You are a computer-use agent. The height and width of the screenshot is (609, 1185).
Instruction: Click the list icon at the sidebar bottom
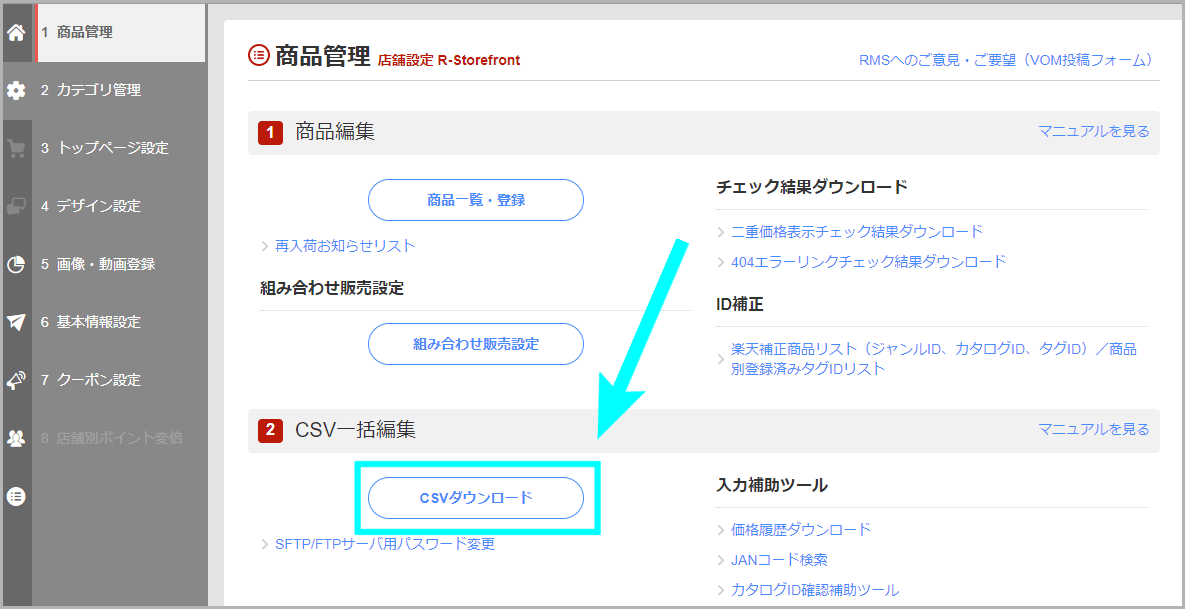tap(16, 496)
